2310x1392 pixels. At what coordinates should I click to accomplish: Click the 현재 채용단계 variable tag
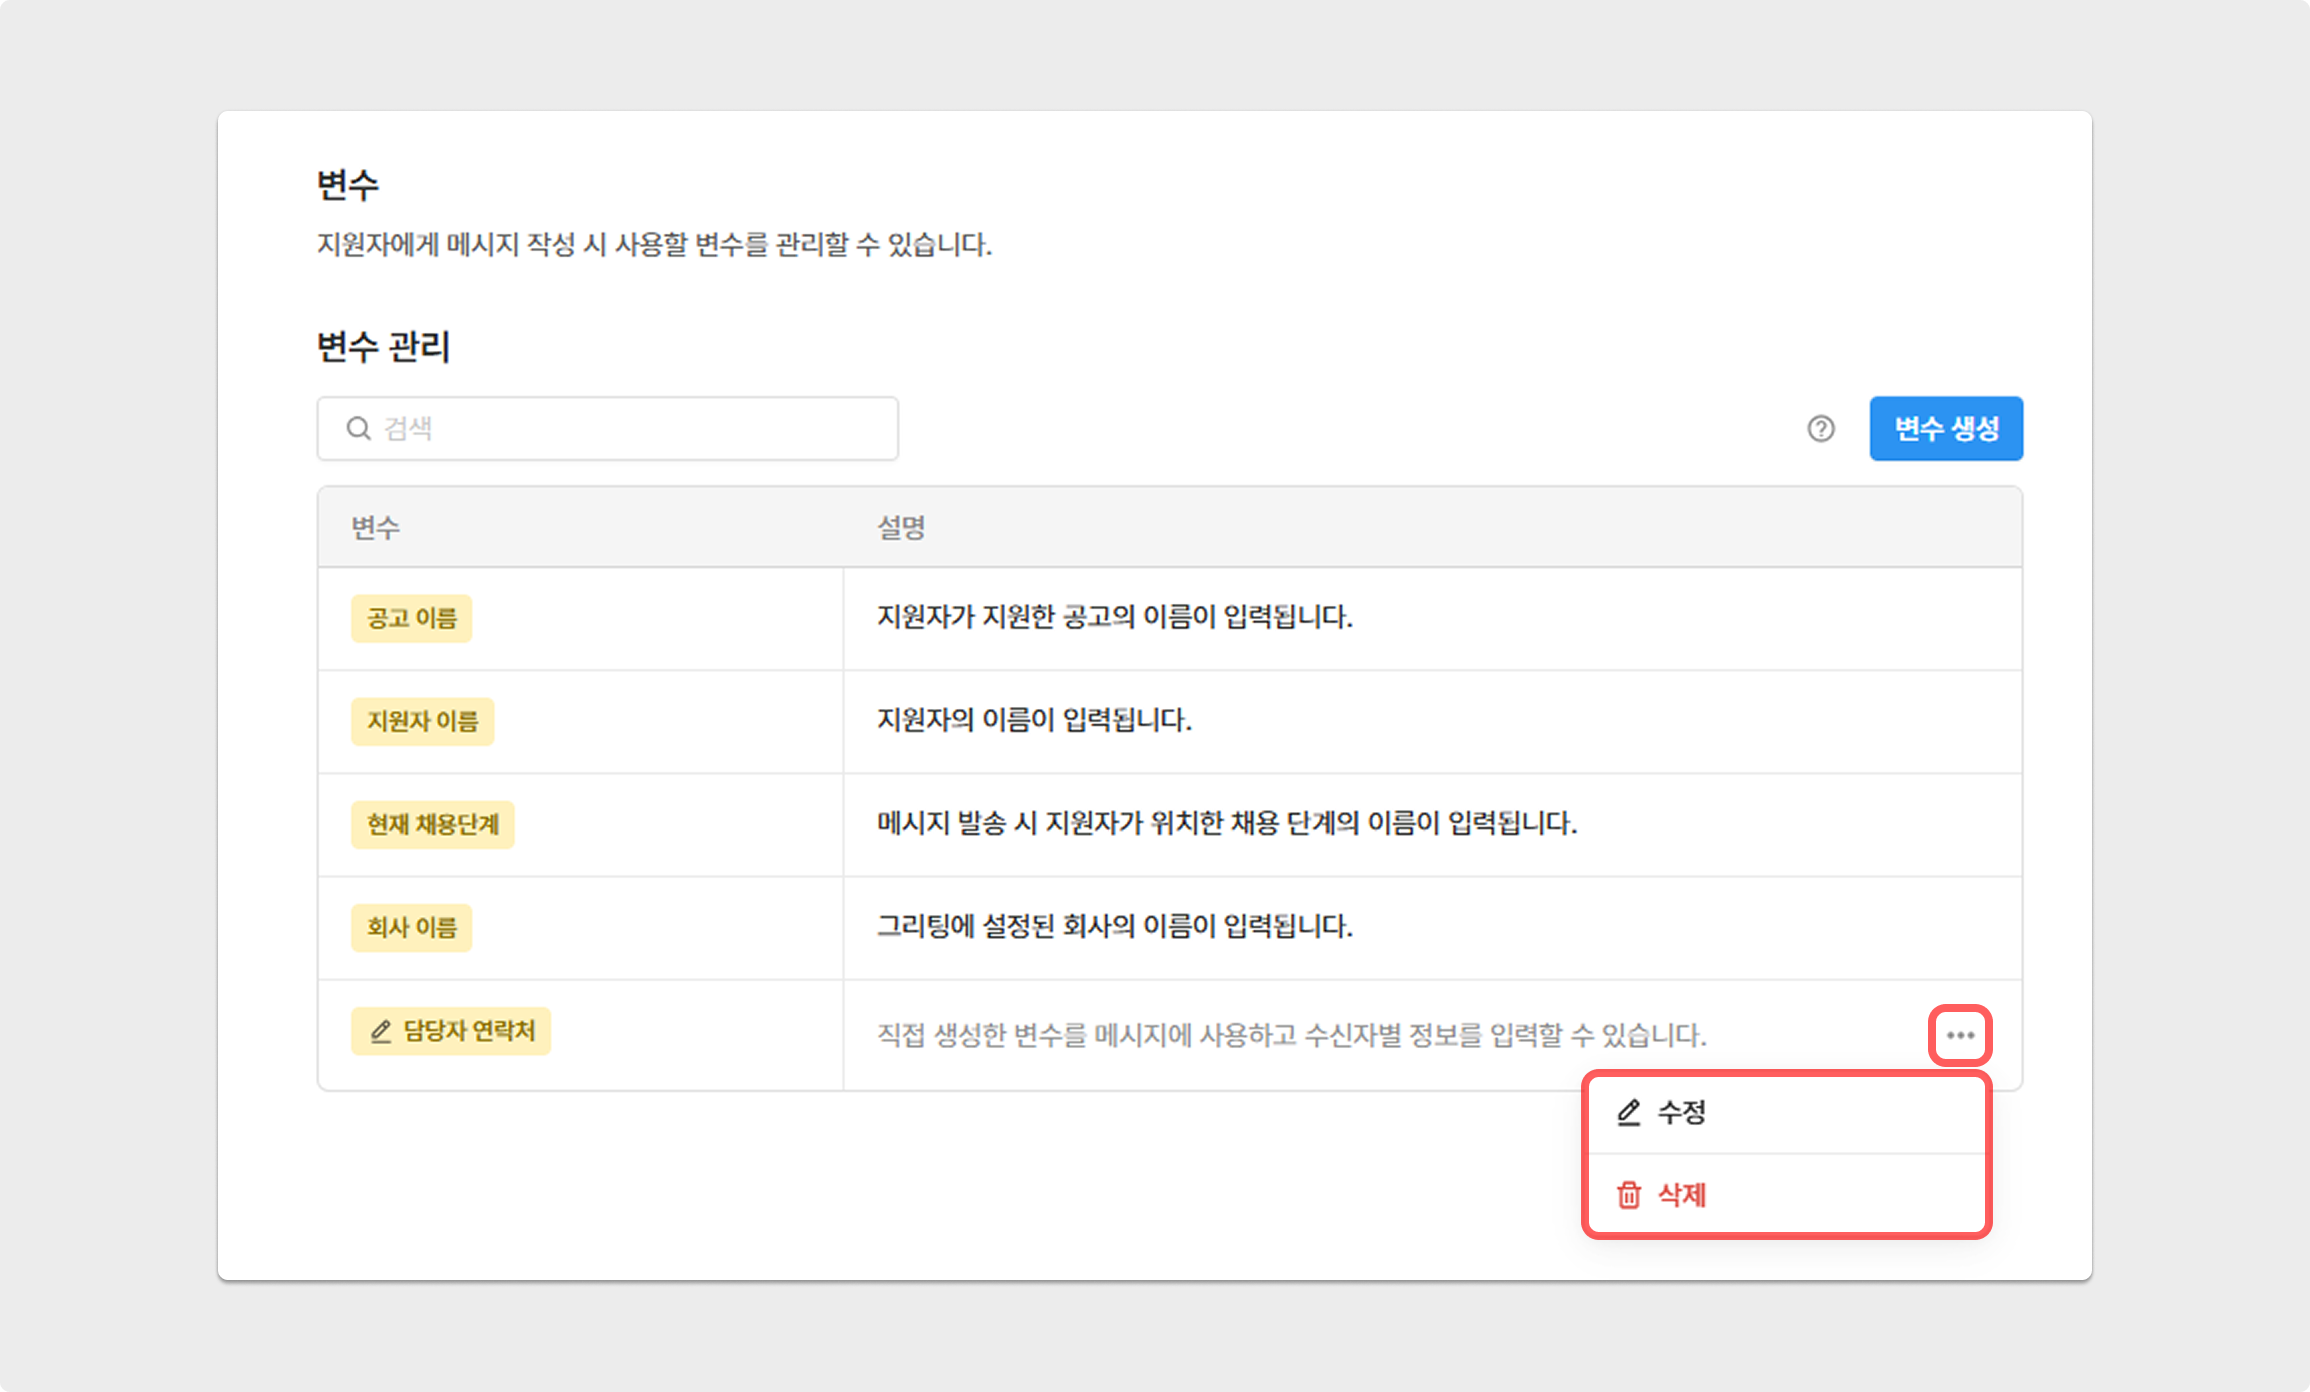point(432,824)
